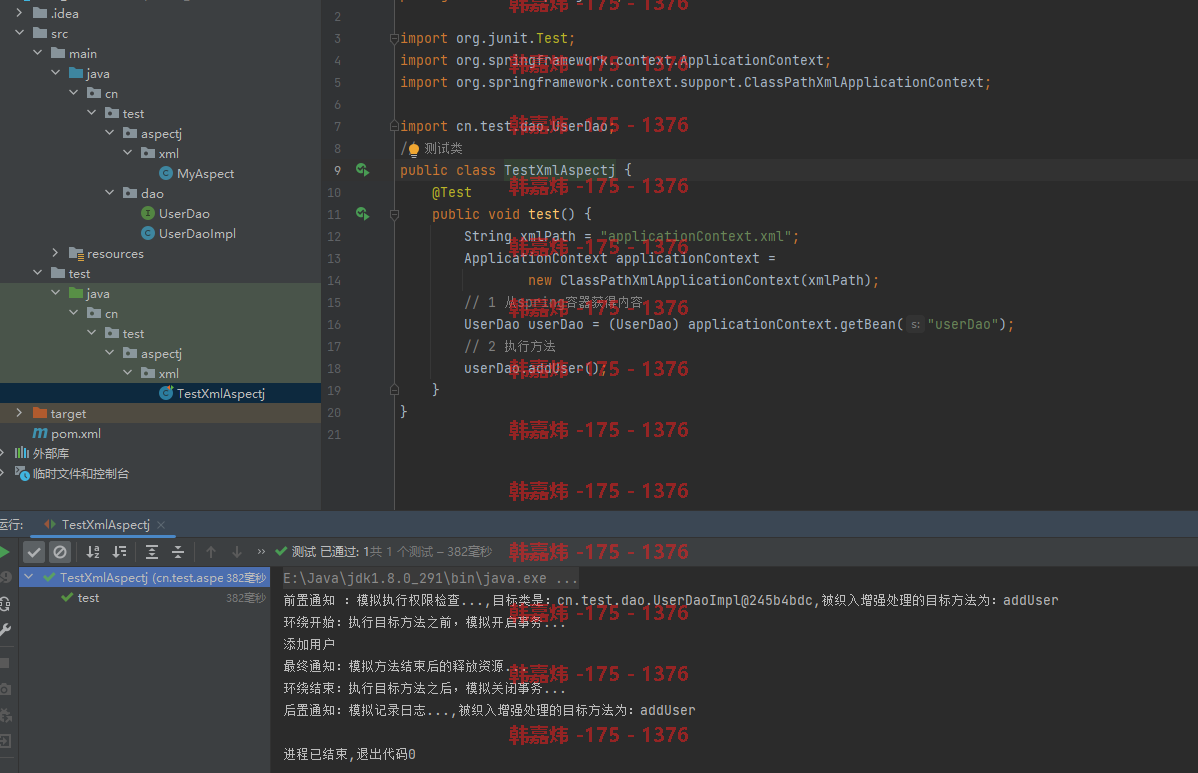The image size is (1198, 773).
Task: Click the yellow lightbulb intention icon
Action: [414, 149]
